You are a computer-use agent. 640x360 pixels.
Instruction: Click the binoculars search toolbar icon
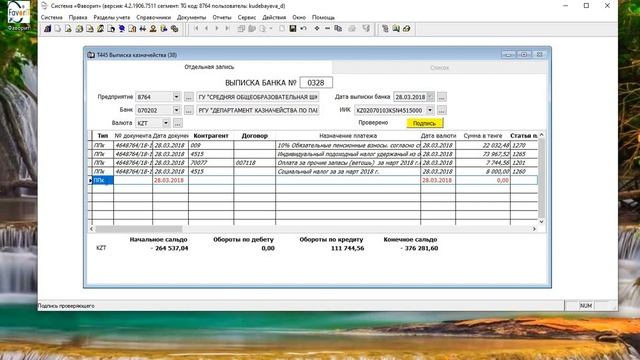[x=142, y=29]
